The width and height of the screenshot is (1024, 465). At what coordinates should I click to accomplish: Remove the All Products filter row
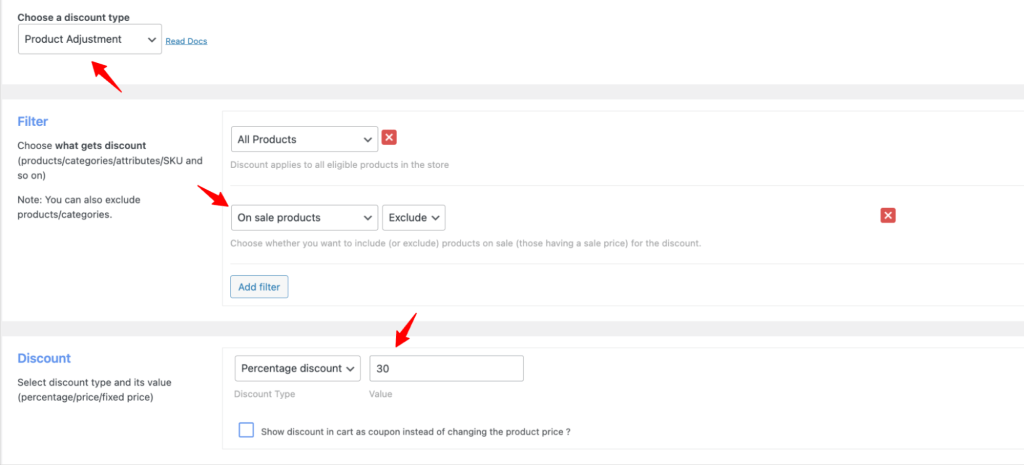pos(390,139)
